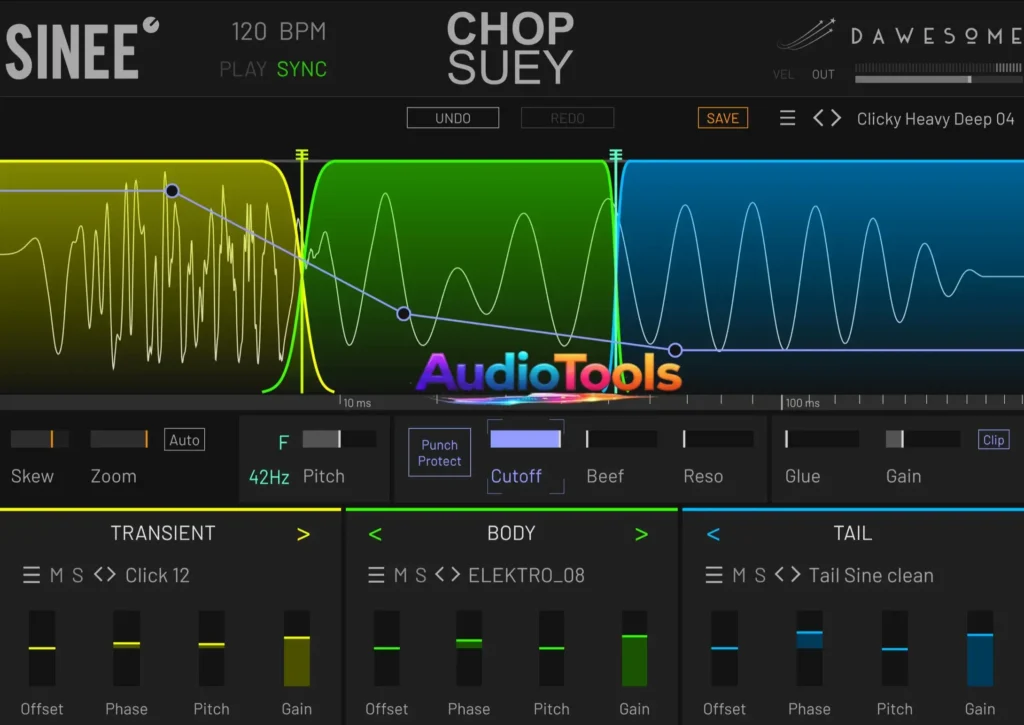1024x725 pixels.
Task: Open the preset hamburger menu near Save
Action: point(788,118)
